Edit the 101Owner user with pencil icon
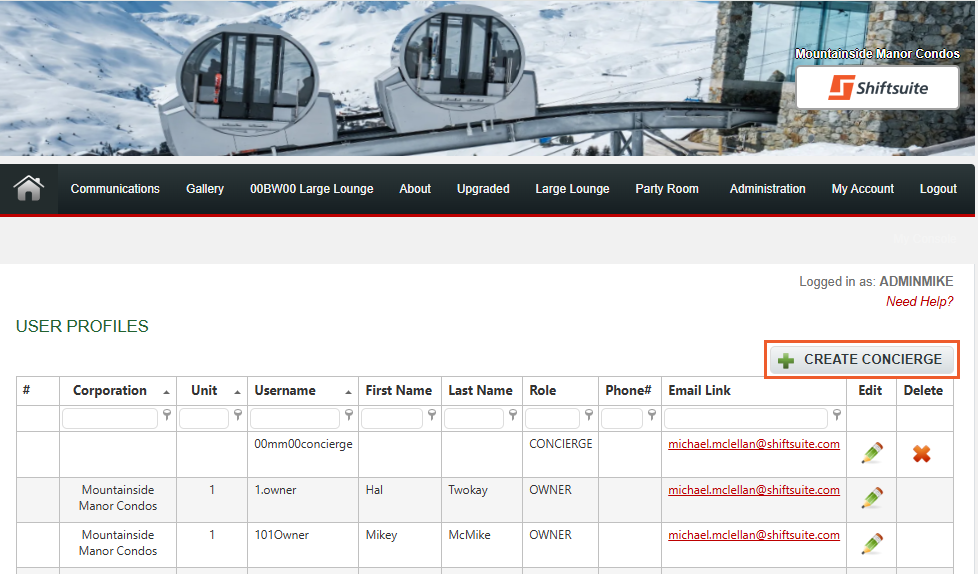 pyautogui.click(x=872, y=543)
